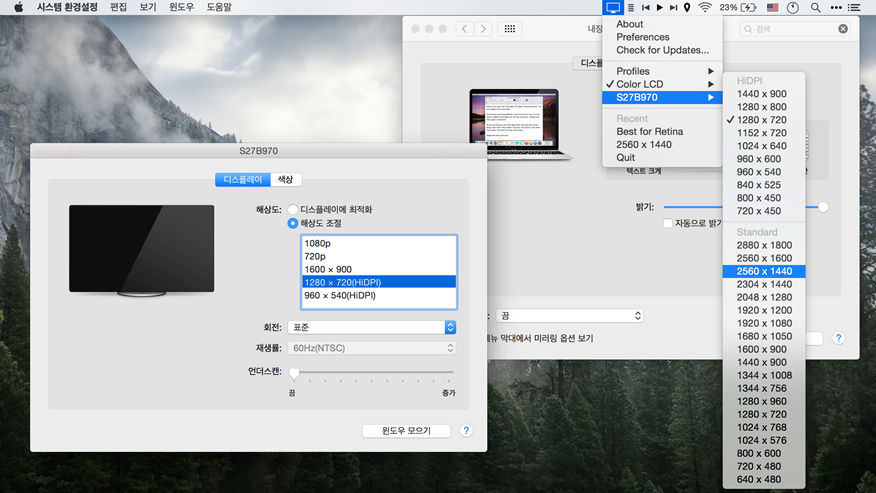This screenshot has height=493, width=876.
Task: Click the stacked-lines menu bar icon
Action: (x=631, y=7)
